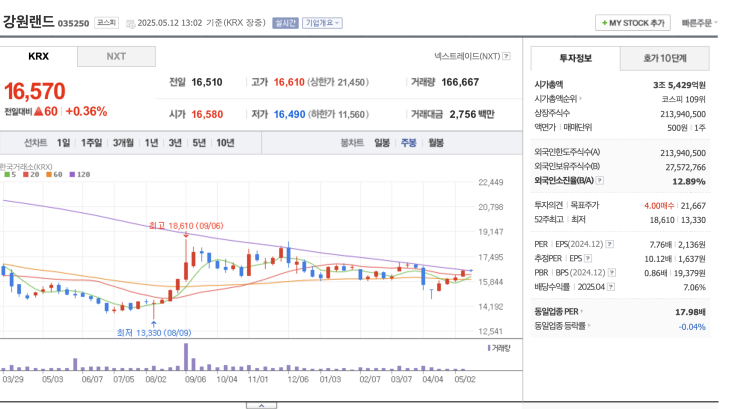
Task: Switch to the KRX tab
Action: [x=38, y=56]
